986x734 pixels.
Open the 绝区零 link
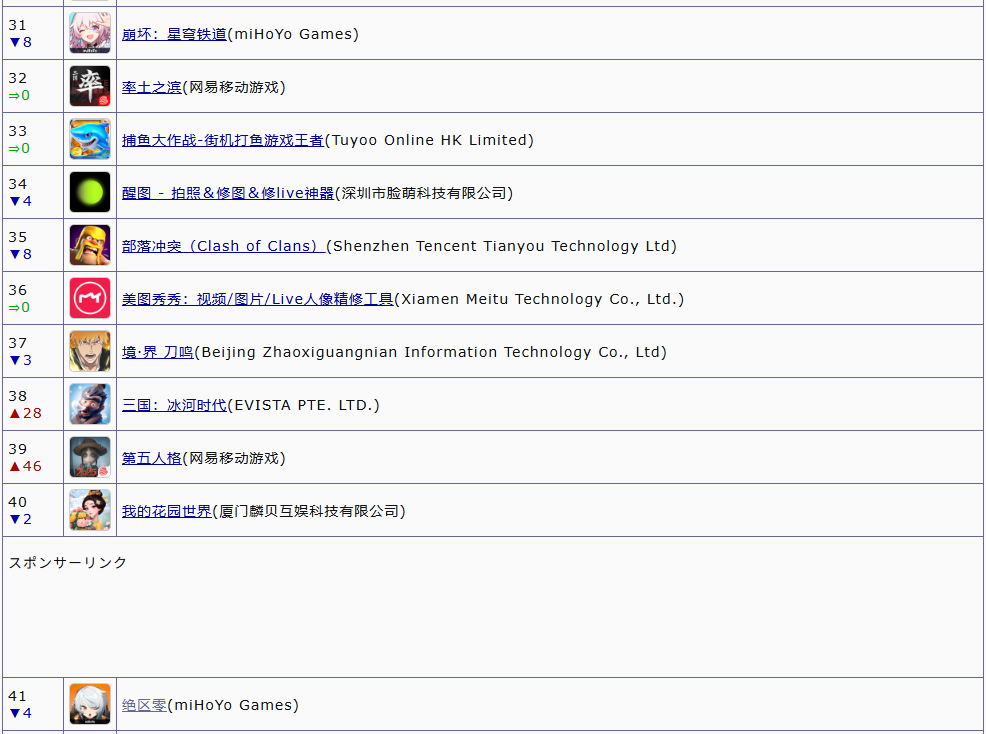click(144, 705)
